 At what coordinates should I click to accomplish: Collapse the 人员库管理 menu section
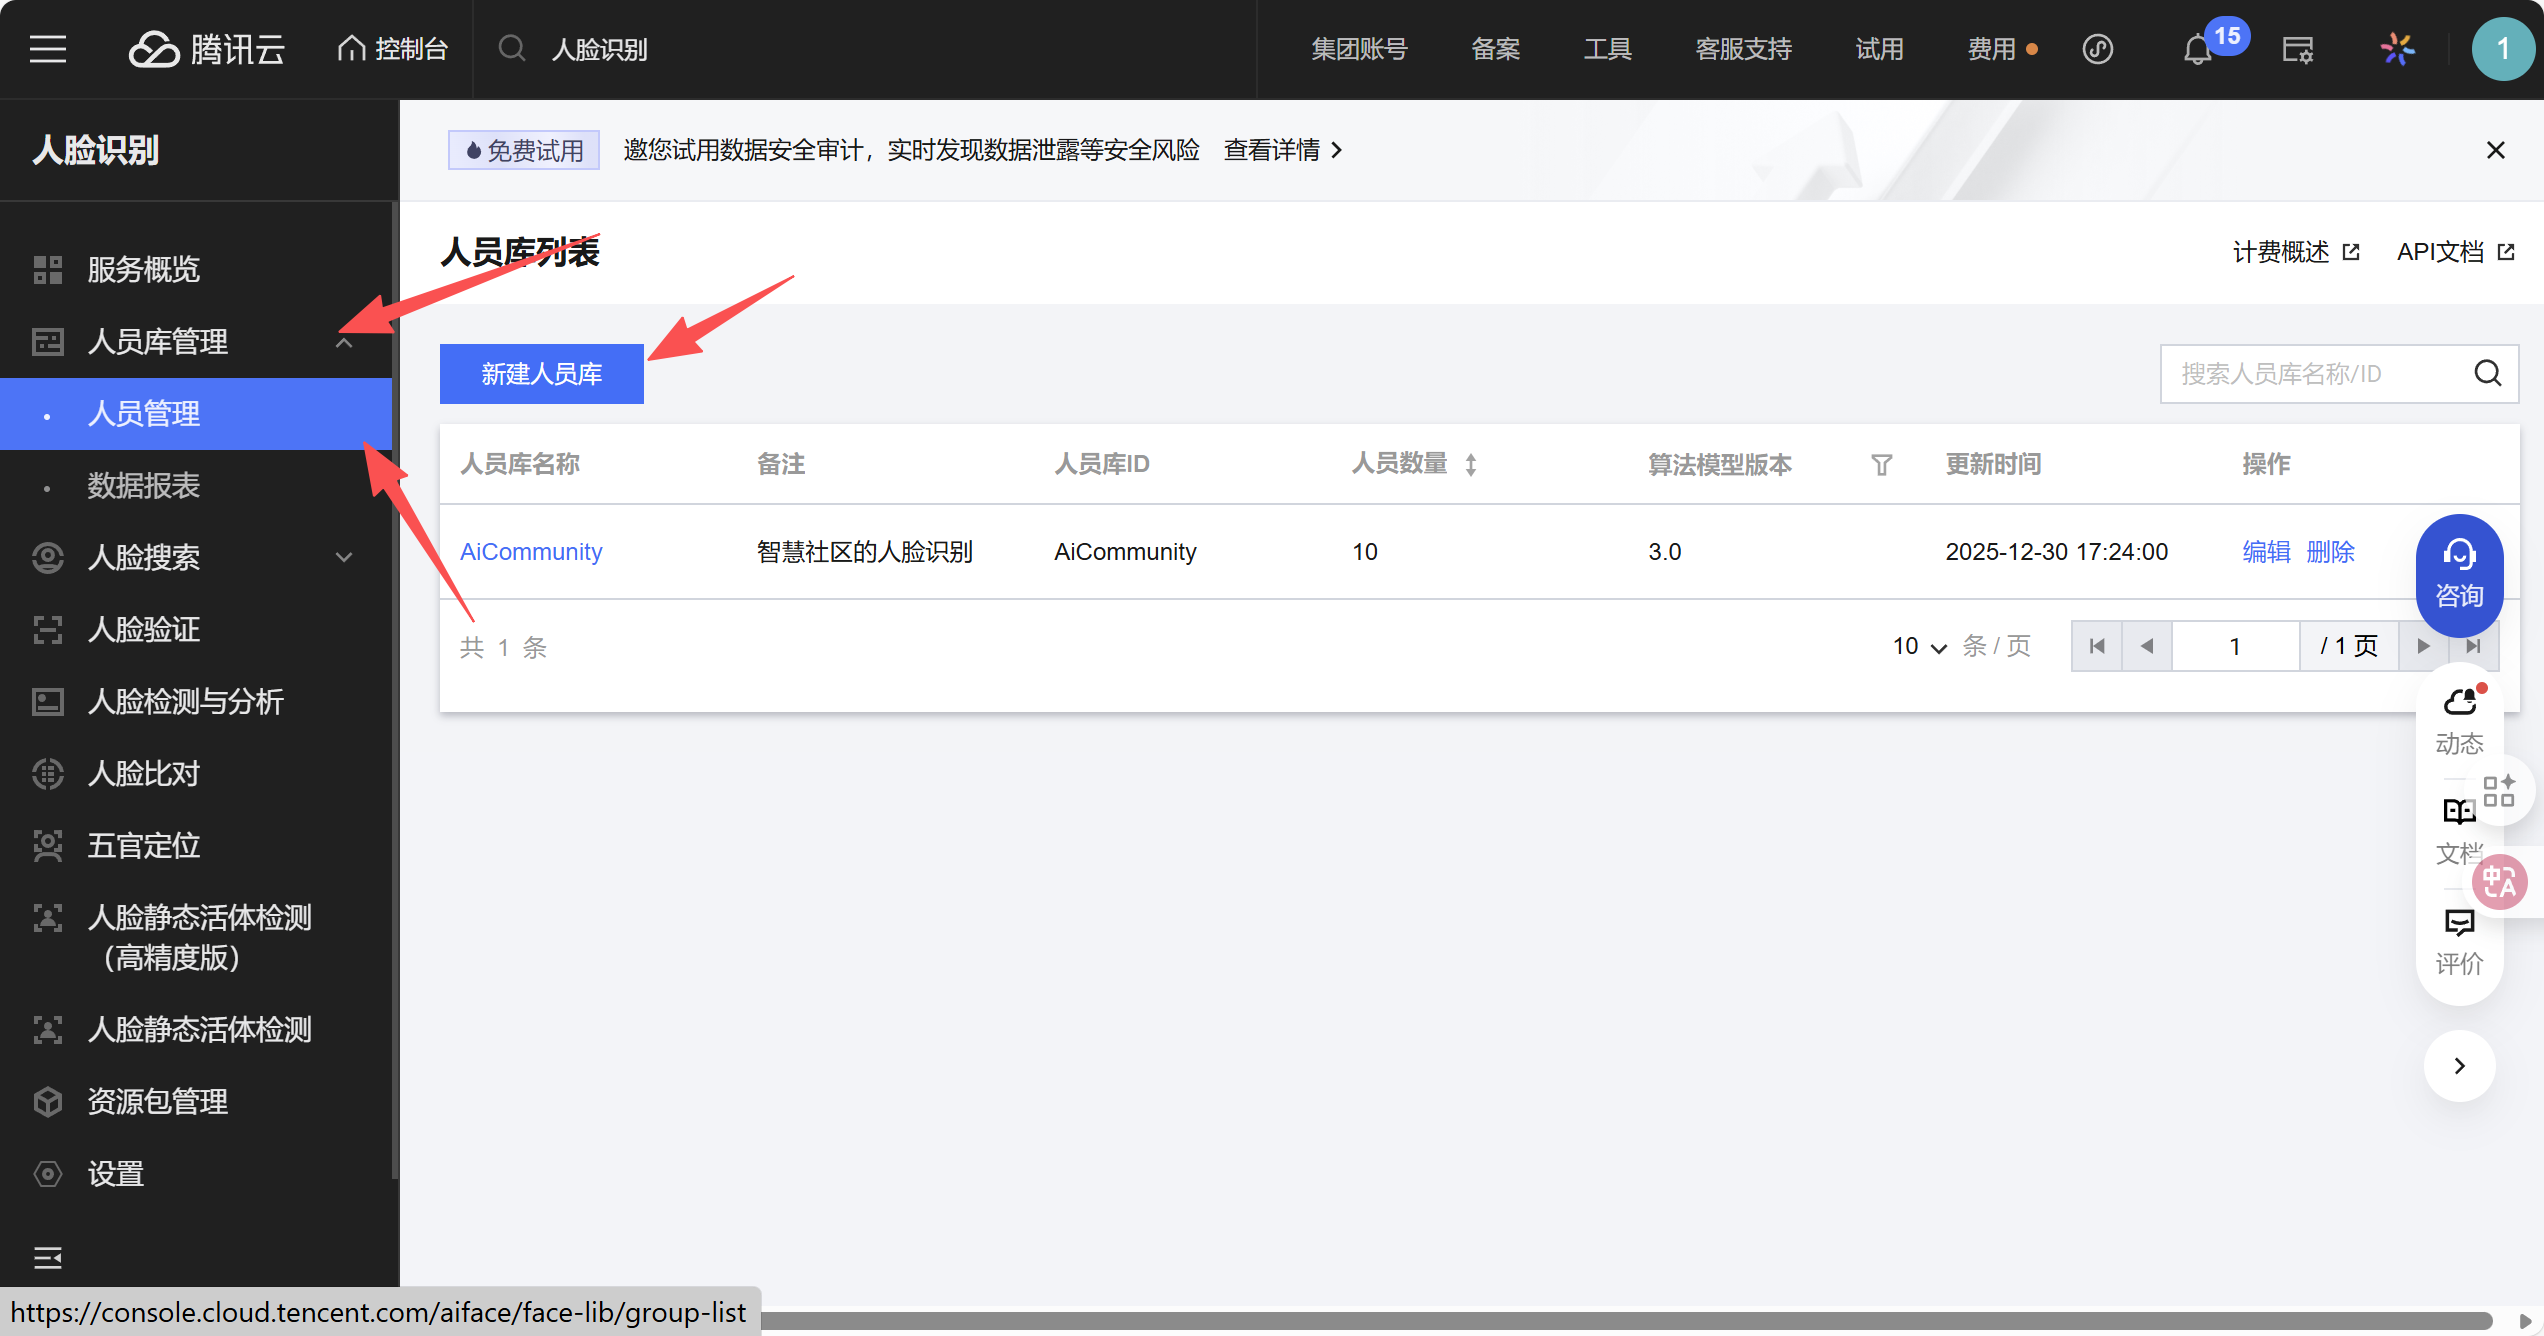(344, 342)
